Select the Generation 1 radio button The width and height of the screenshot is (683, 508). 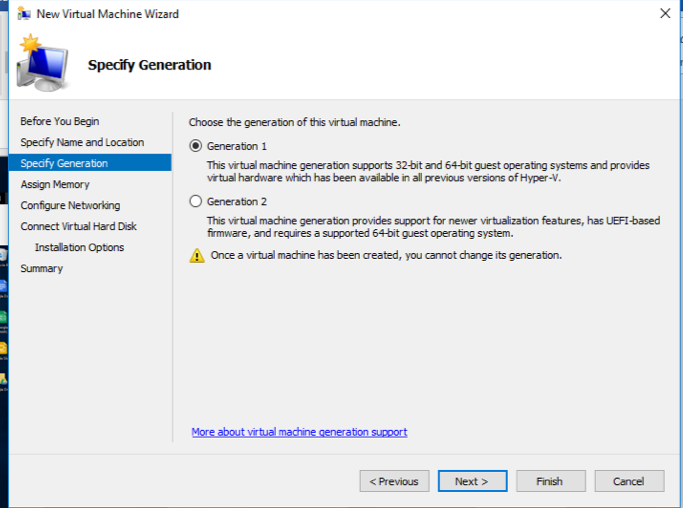tap(196, 146)
